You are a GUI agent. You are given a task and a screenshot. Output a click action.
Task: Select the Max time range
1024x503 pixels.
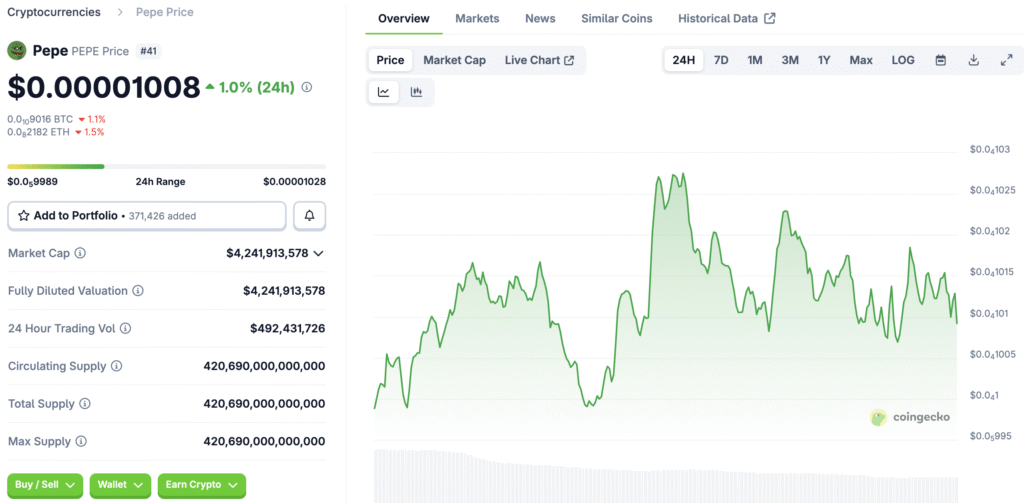861,60
